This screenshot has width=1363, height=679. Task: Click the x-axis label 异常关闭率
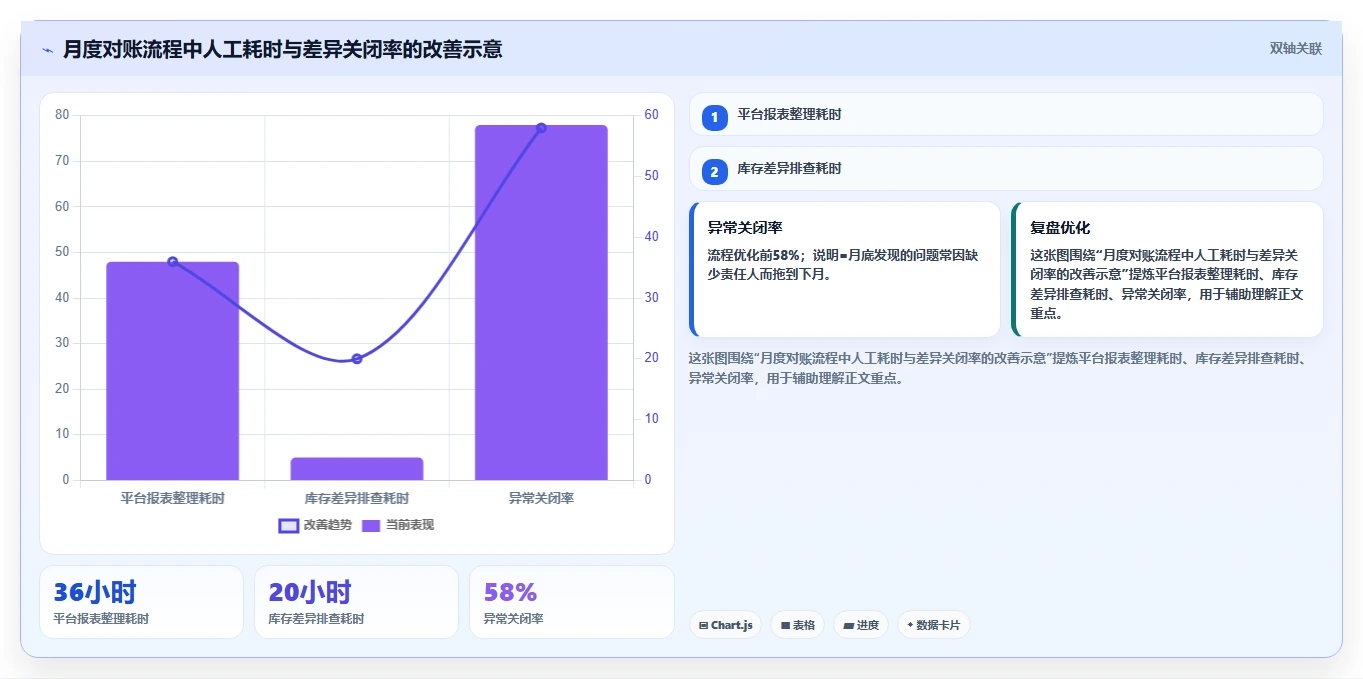pos(541,498)
